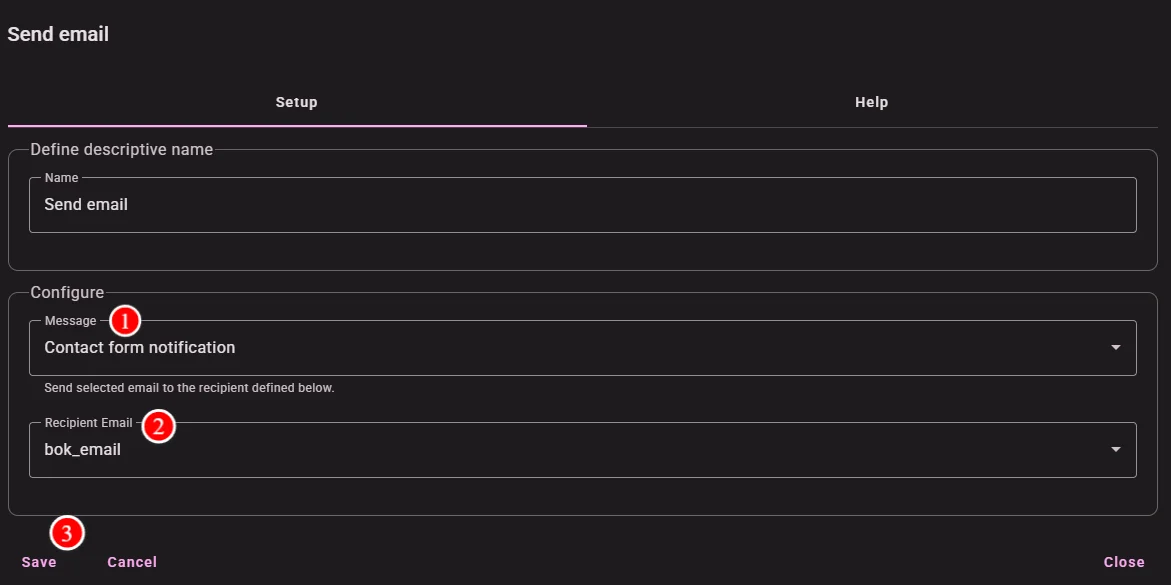Focus the Name field containing 'Send email'
1171x585 pixels.
coord(583,205)
